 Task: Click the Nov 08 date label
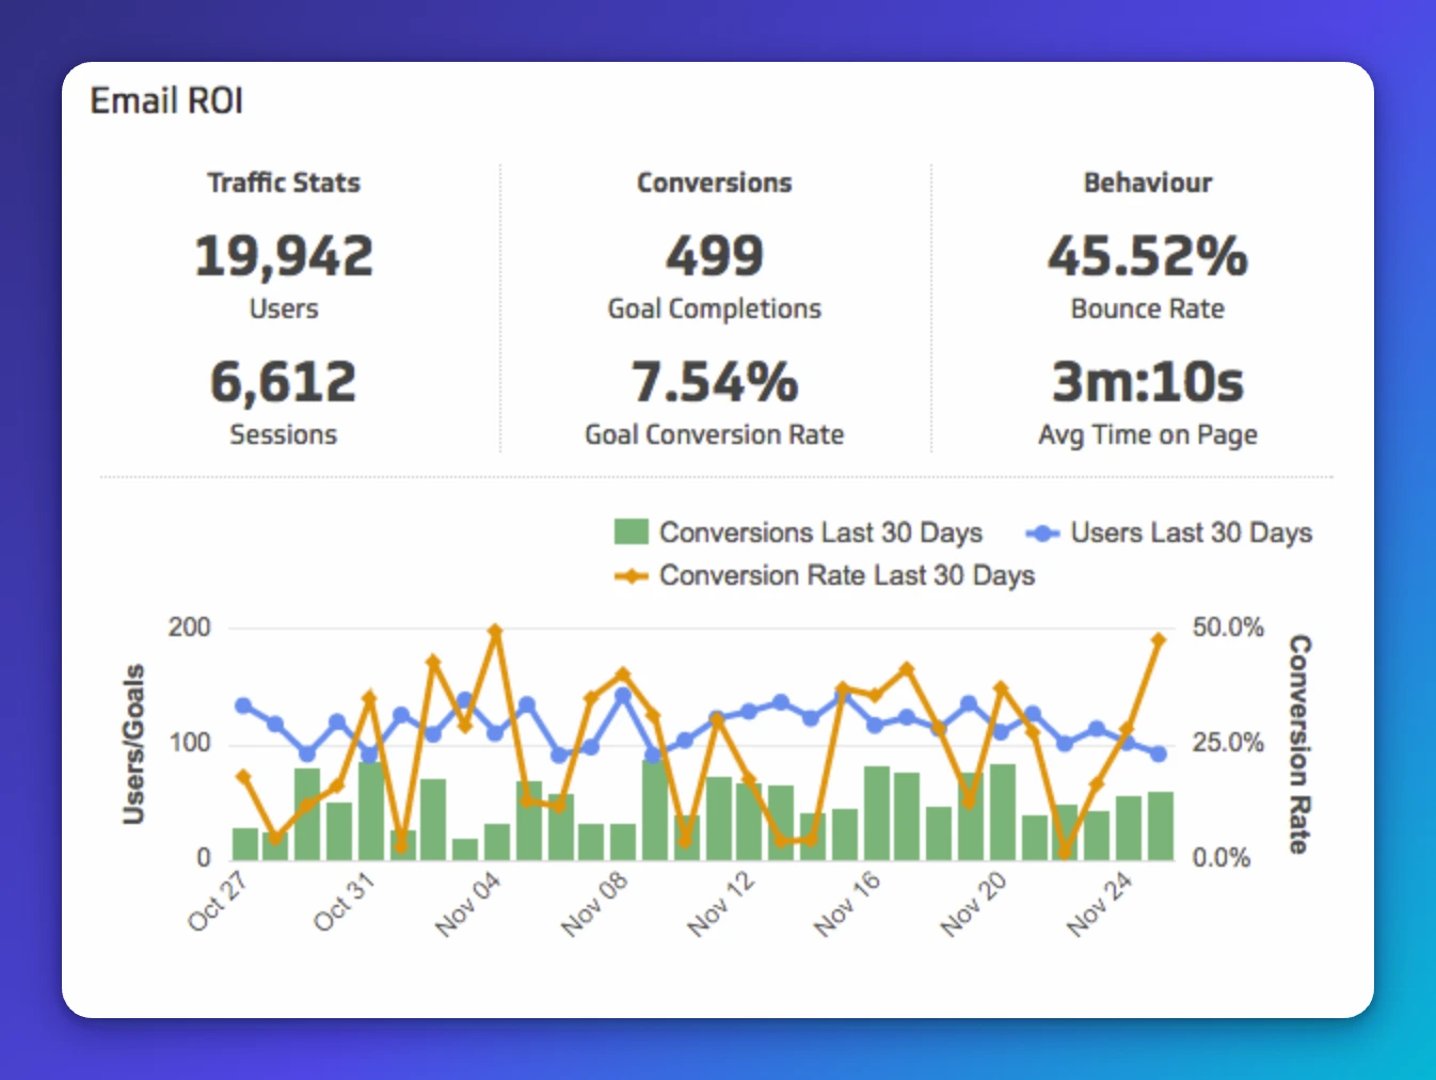point(594,904)
